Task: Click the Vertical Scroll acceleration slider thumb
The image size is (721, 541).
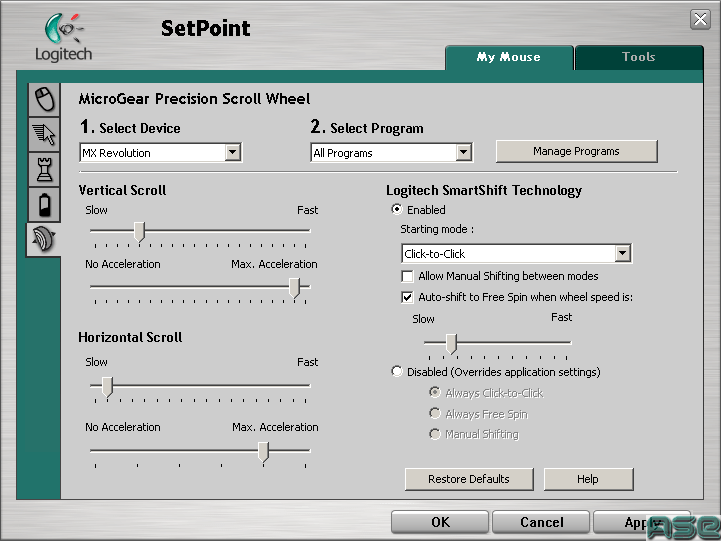Action: pyautogui.click(x=294, y=288)
